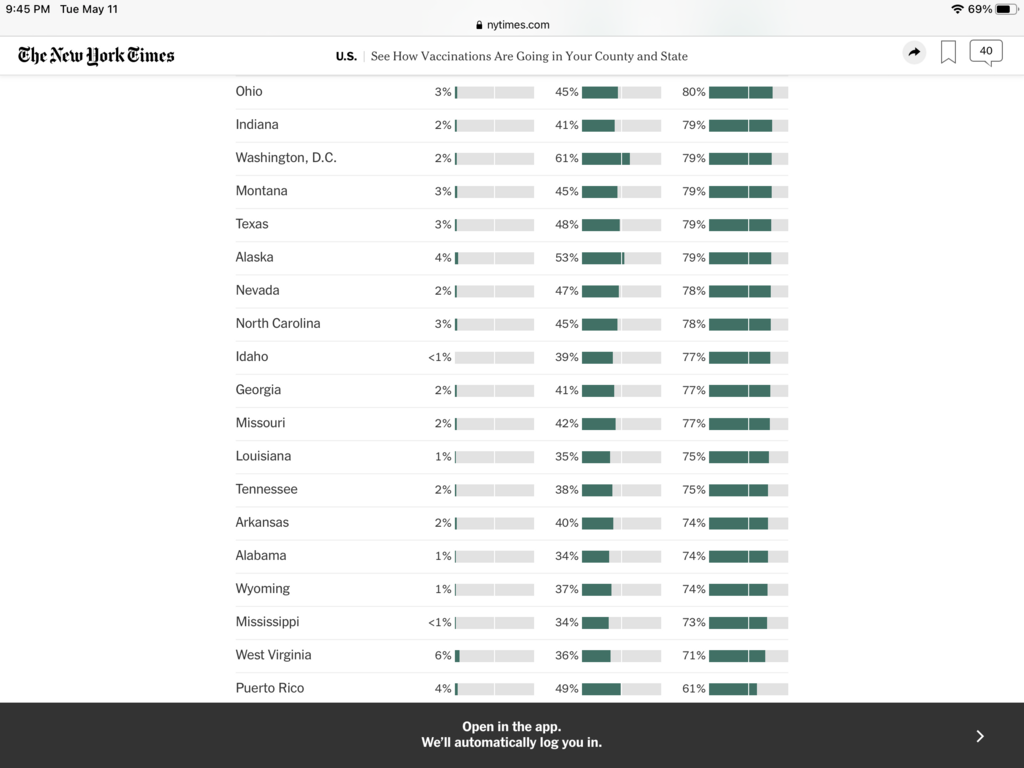Tap the Wi-Fi status icon
This screenshot has width=1024, height=768.
[957, 9]
